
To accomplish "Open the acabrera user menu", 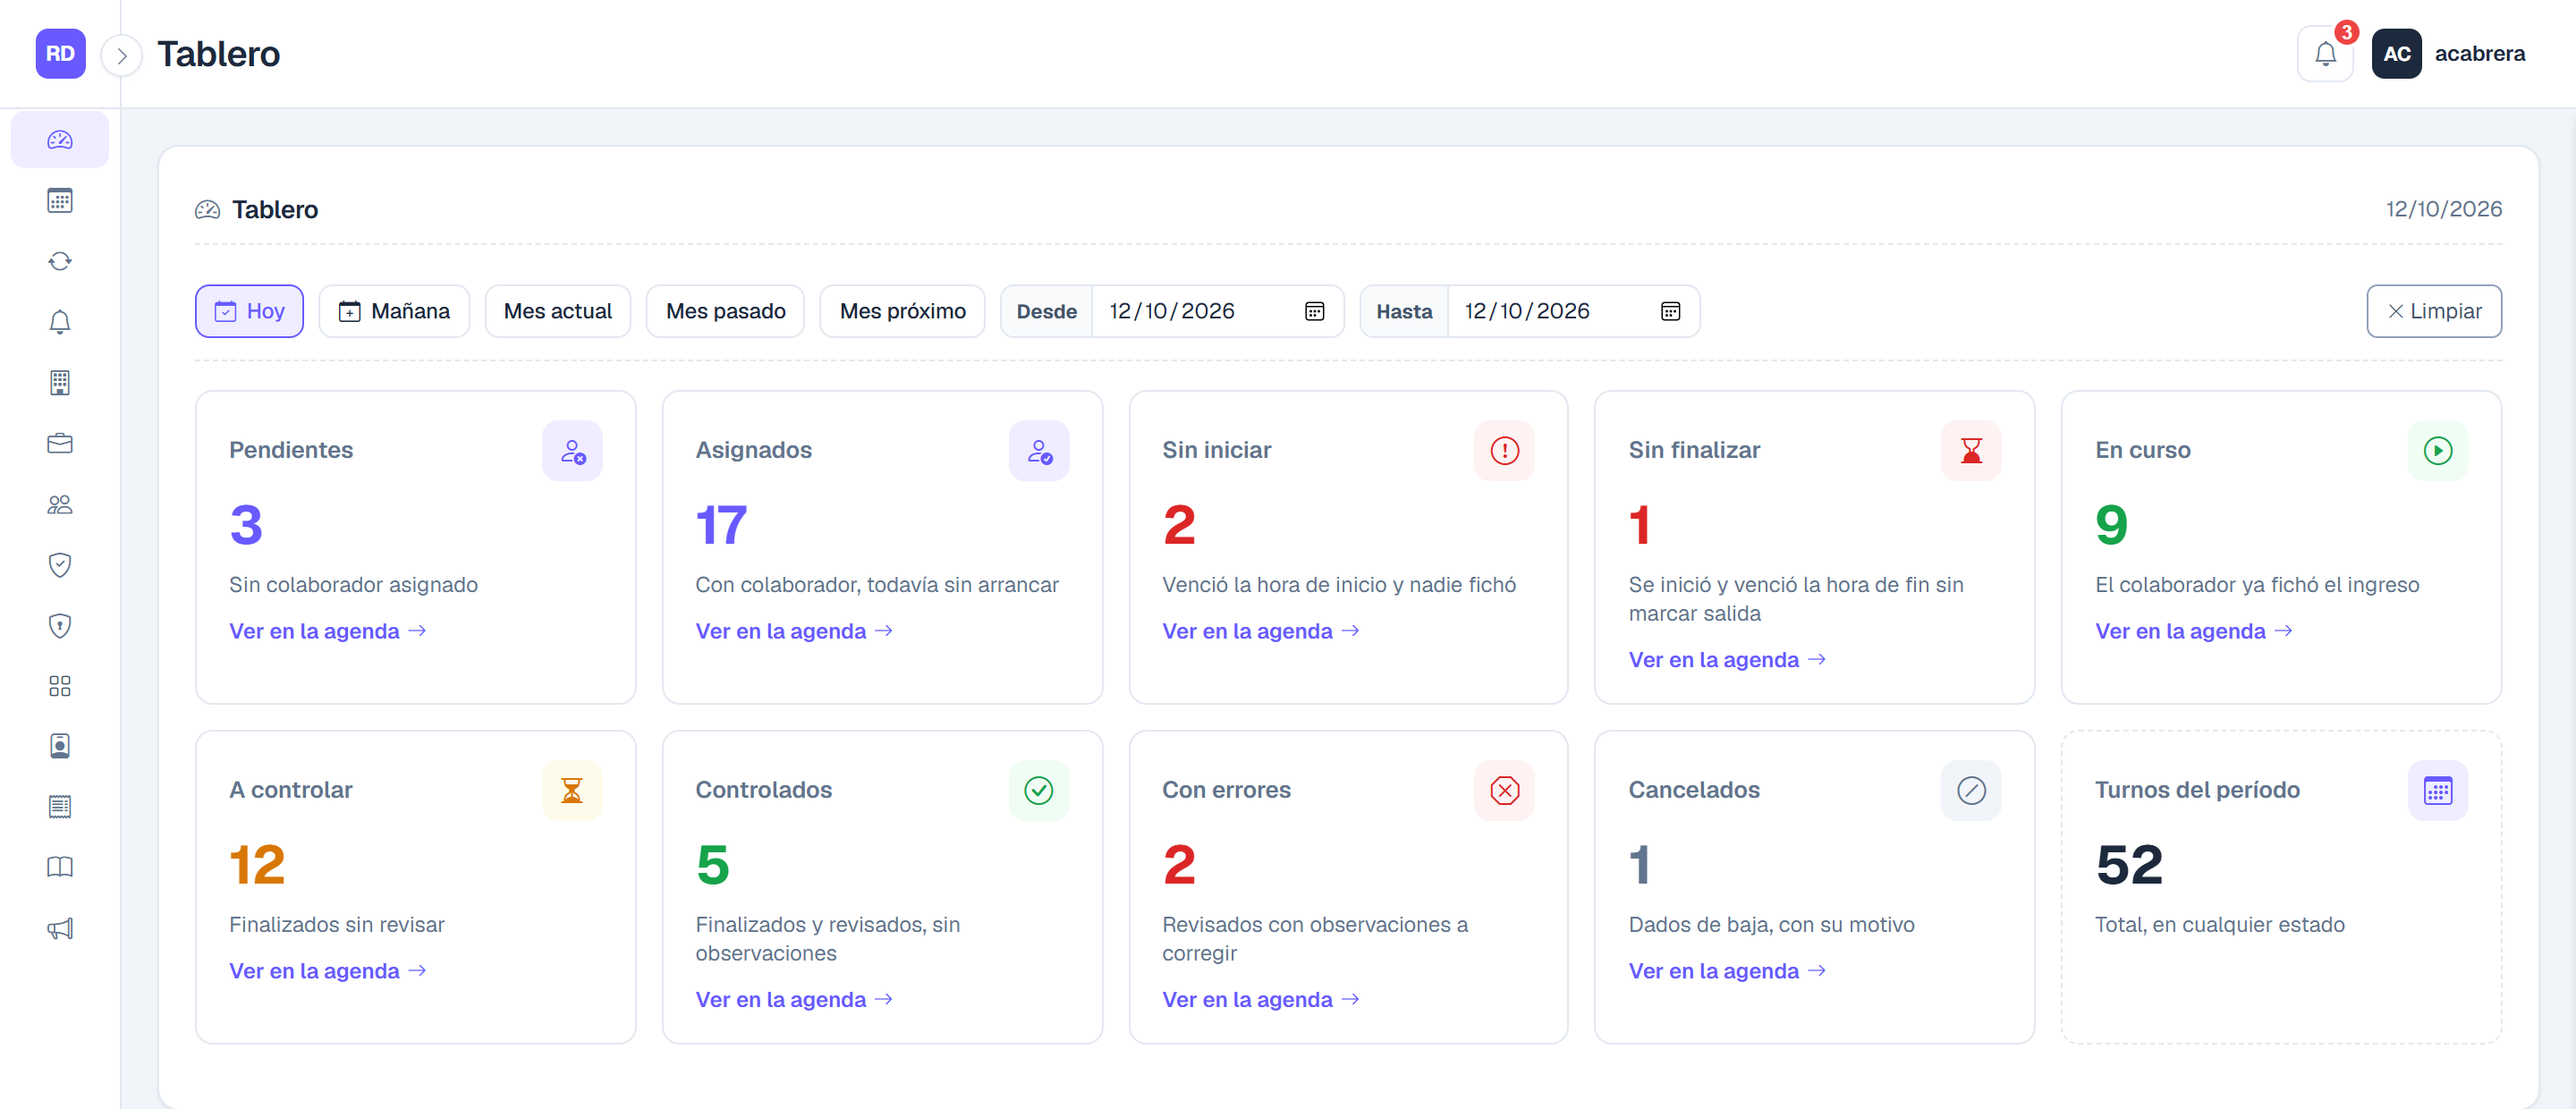I will [2448, 54].
